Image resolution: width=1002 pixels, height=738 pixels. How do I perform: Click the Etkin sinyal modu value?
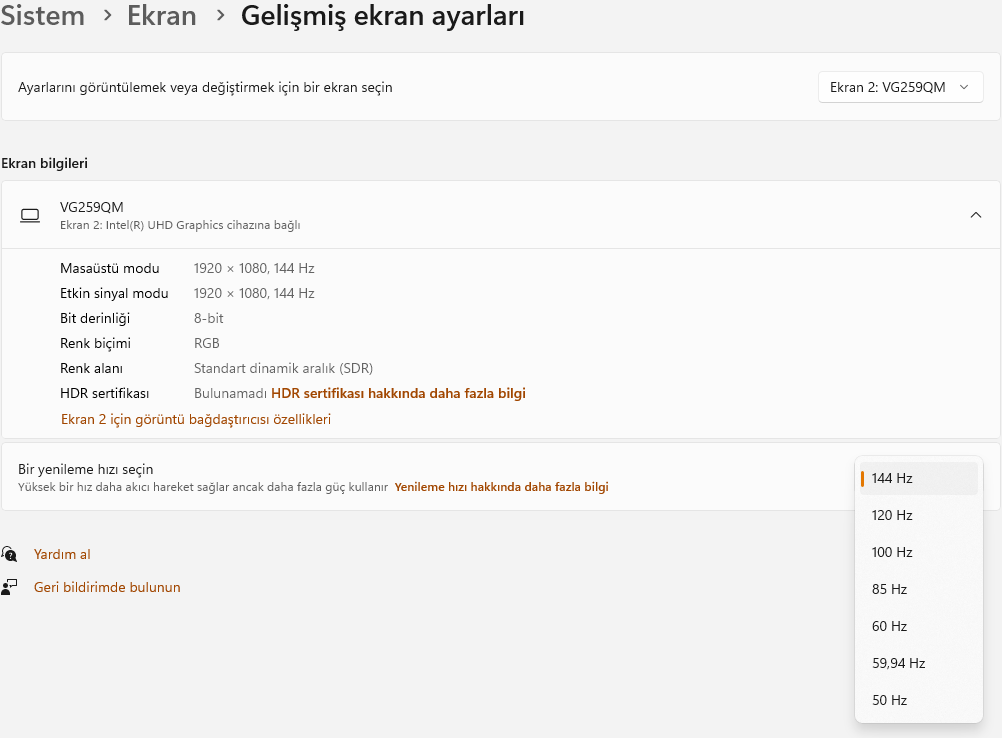click(x=254, y=293)
